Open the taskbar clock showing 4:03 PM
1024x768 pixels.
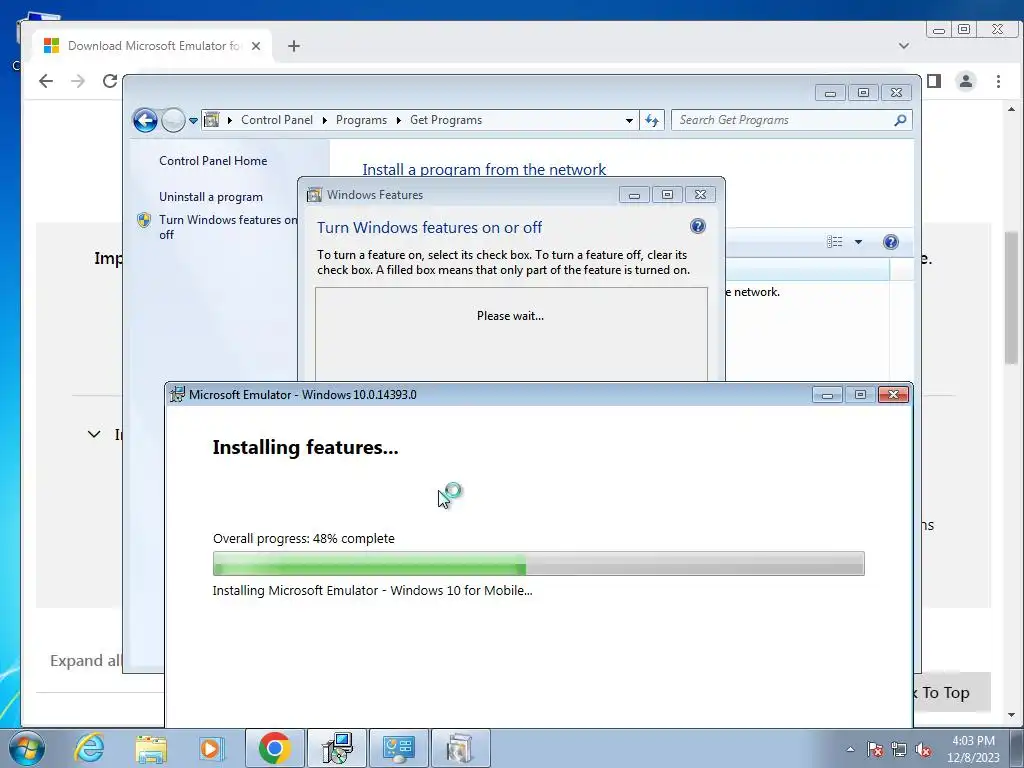(x=973, y=749)
